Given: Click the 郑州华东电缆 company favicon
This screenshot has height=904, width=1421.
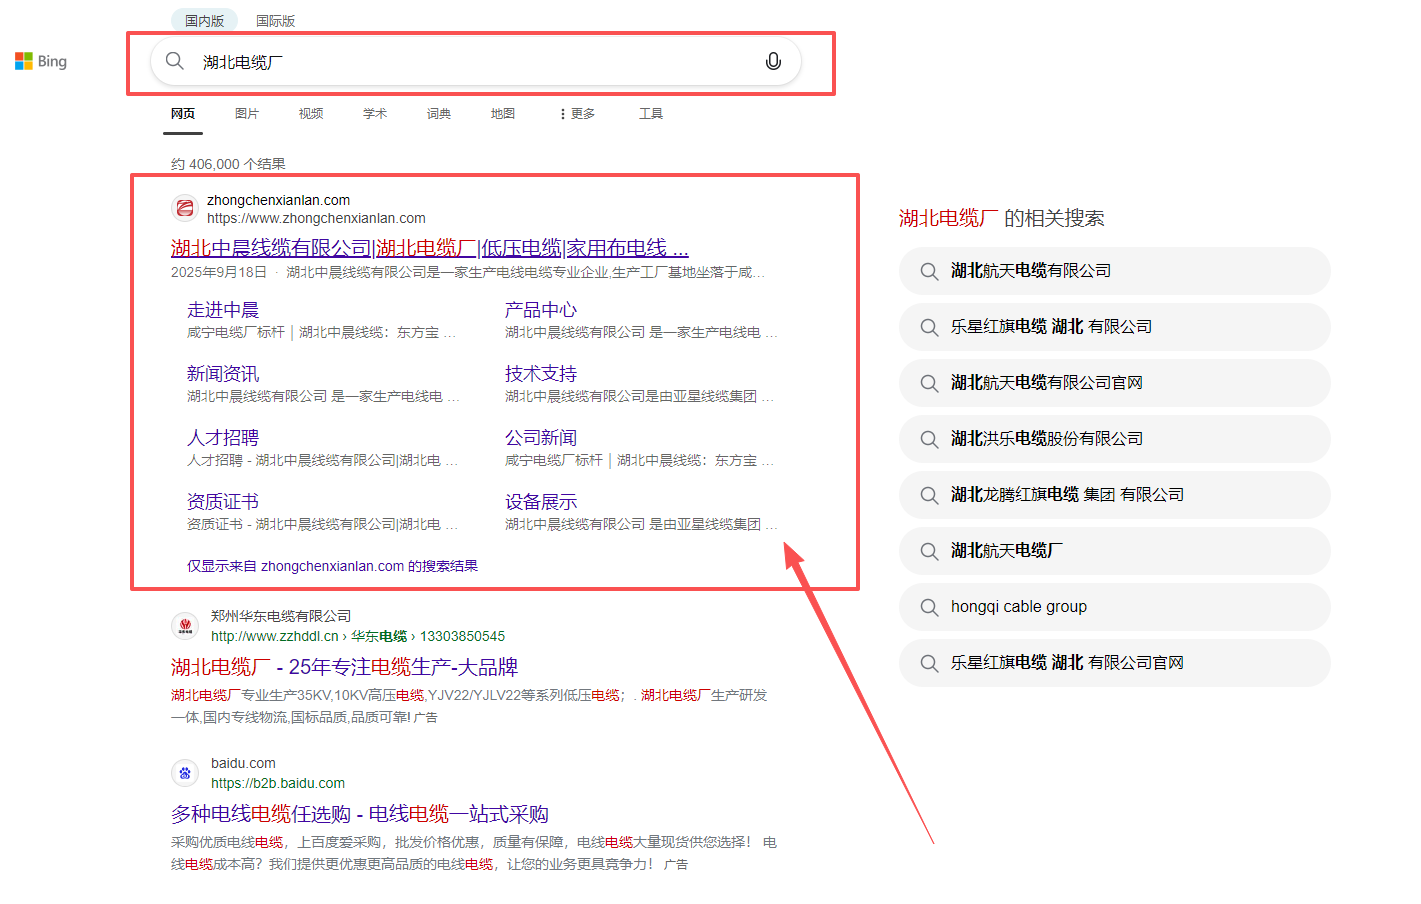Looking at the screenshot, I should click(x=184, y=624).
